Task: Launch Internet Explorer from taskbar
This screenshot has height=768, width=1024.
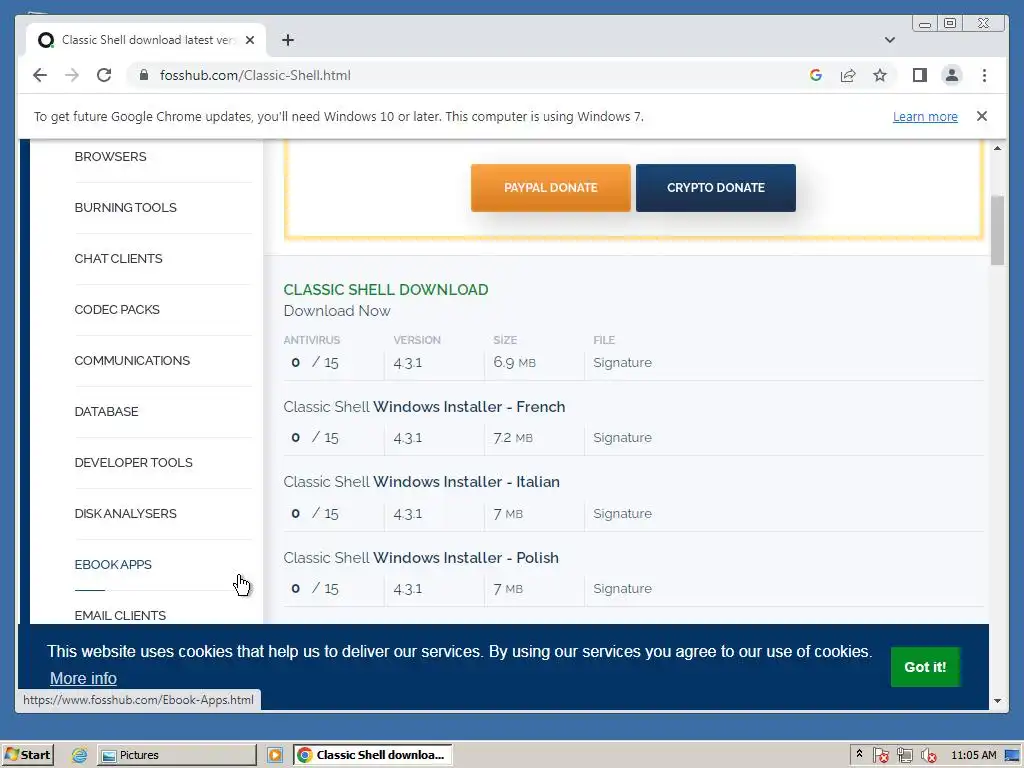Action: pos(80,755)
